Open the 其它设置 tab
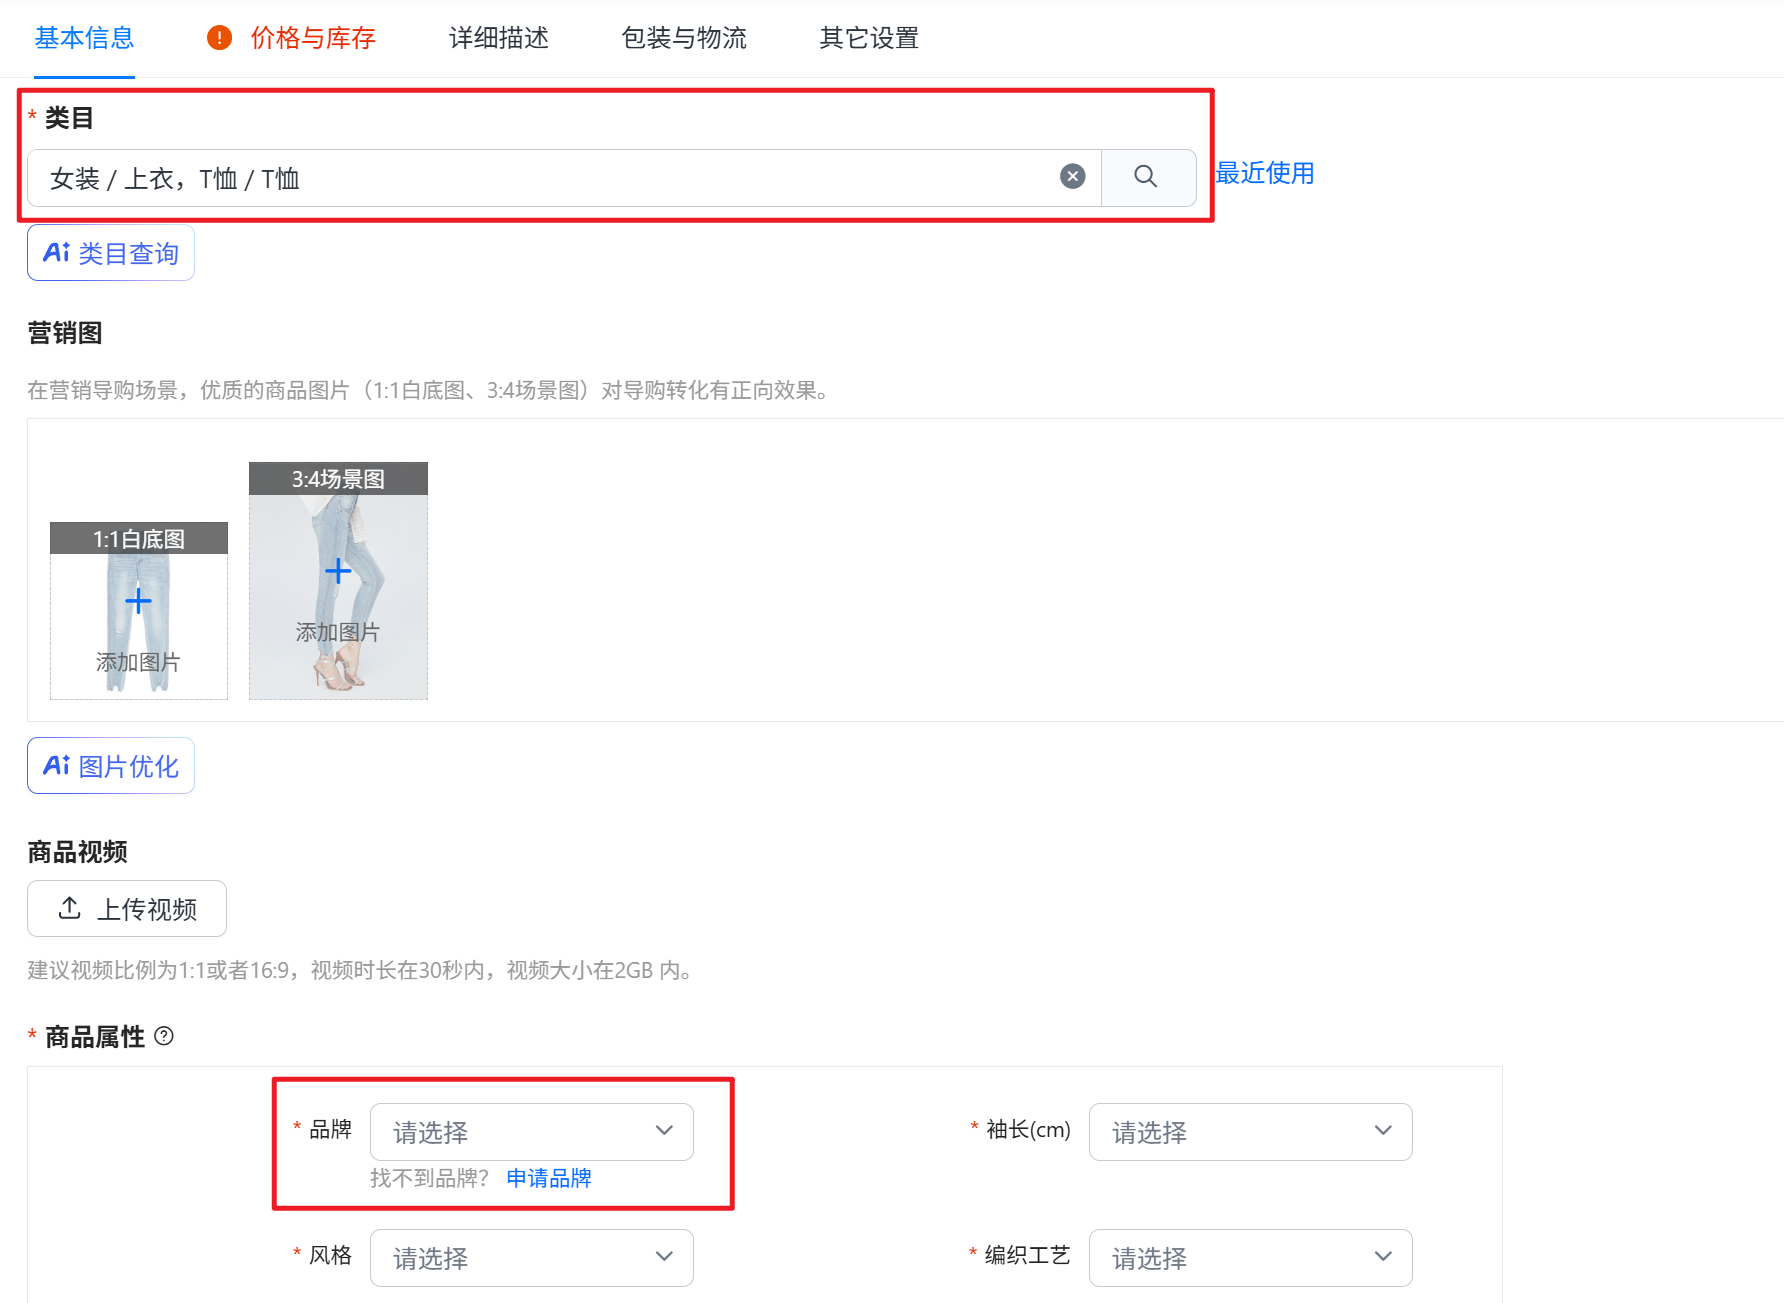The height and width of the screenshot is (1303, 1784). (869, 38)
